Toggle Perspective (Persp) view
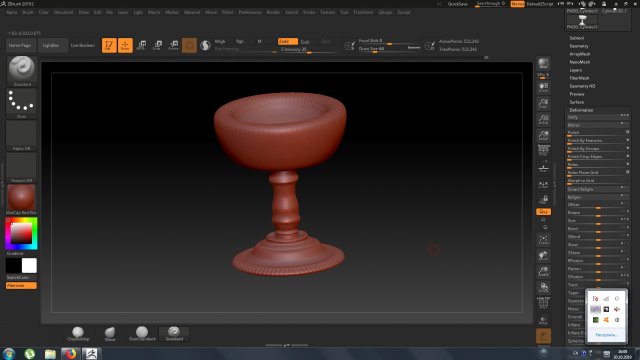The width and height of the screenshot is (640, 360). [x=543, y=151]
